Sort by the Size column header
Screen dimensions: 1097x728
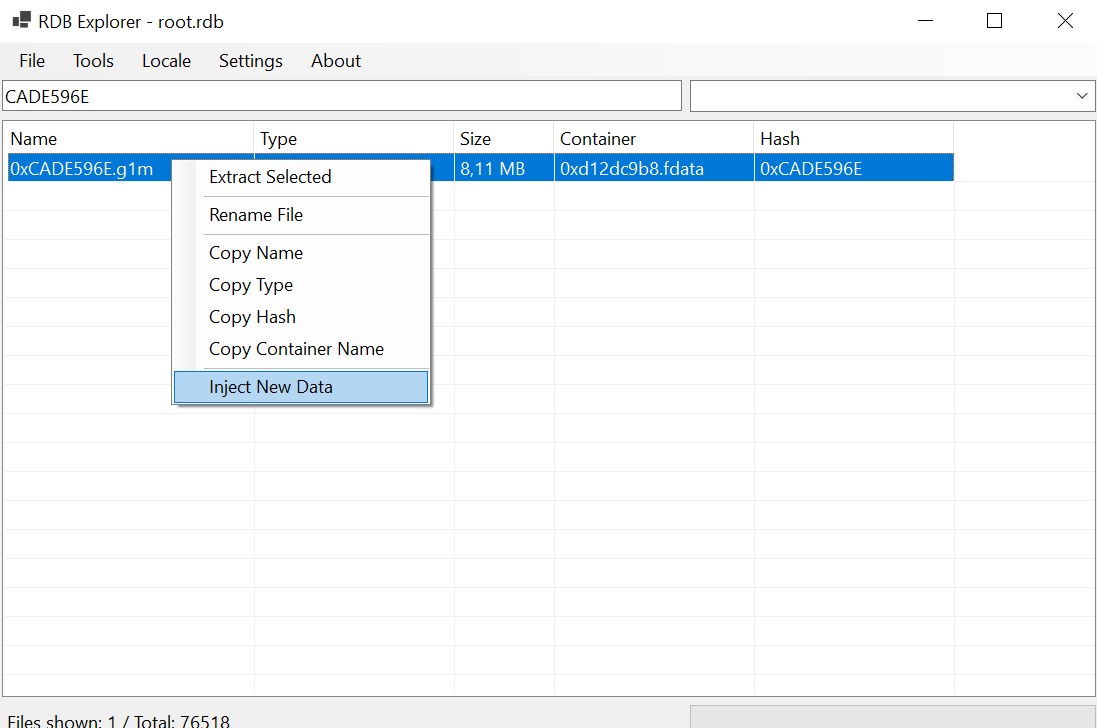(504, 138)
